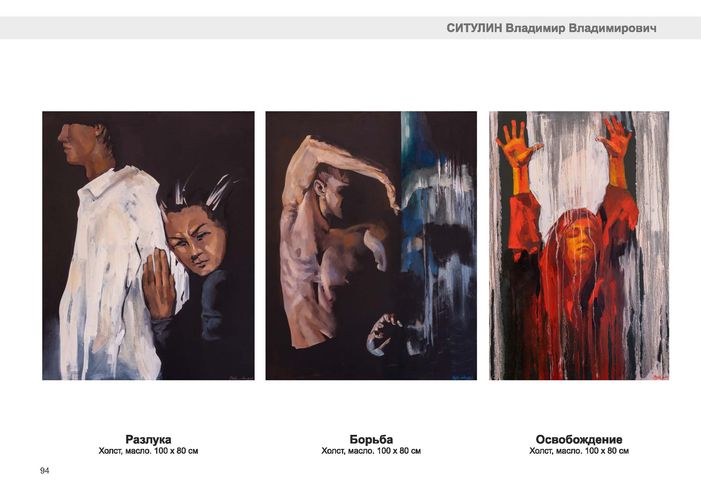Click the Освобождение painting image

pyautogui.click(x=579, y=246)
